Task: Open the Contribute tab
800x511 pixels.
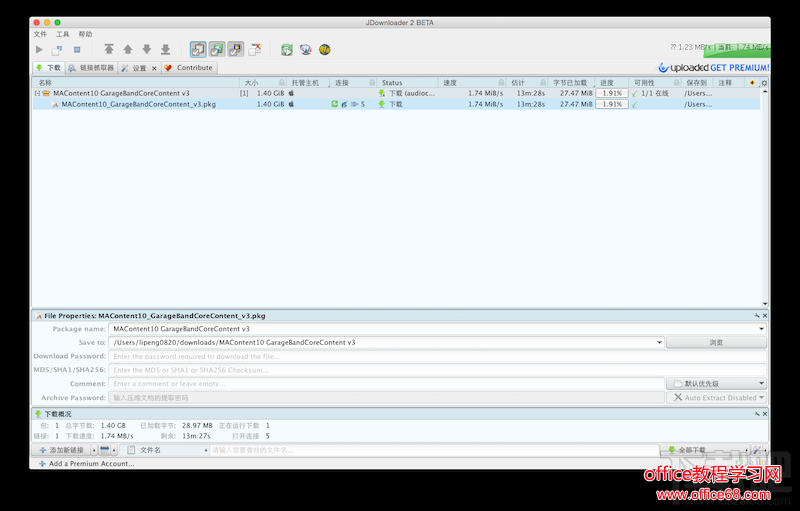Action: coord(189,68)
